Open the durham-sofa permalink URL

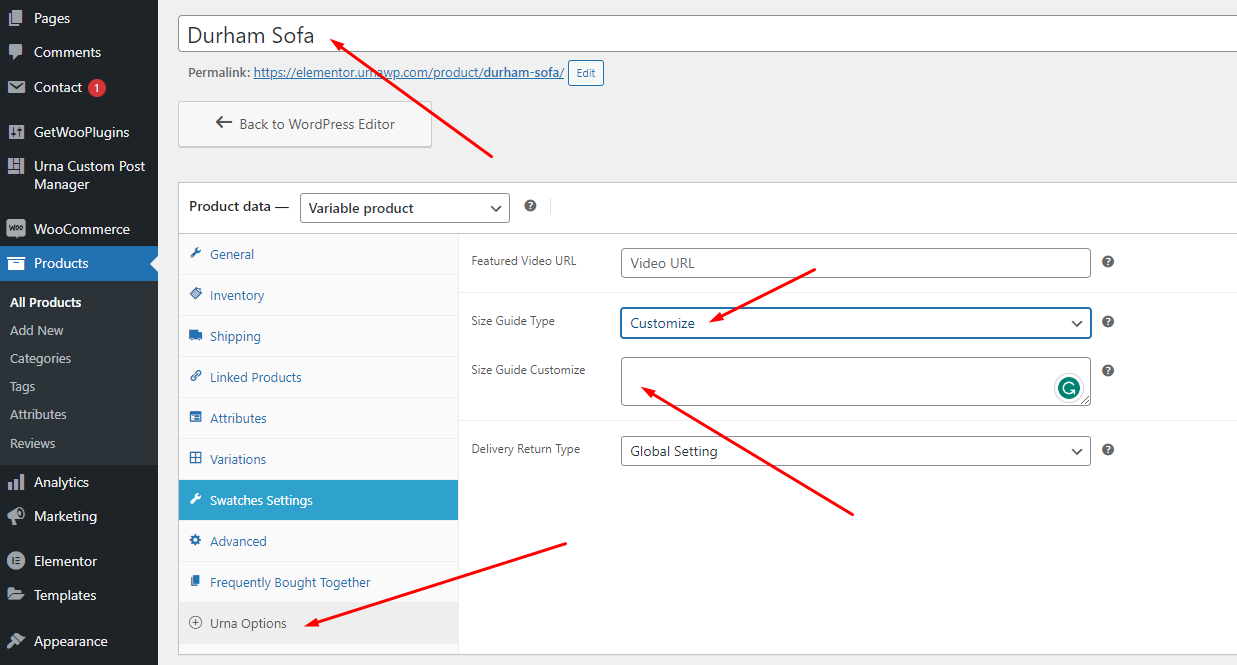409,73
